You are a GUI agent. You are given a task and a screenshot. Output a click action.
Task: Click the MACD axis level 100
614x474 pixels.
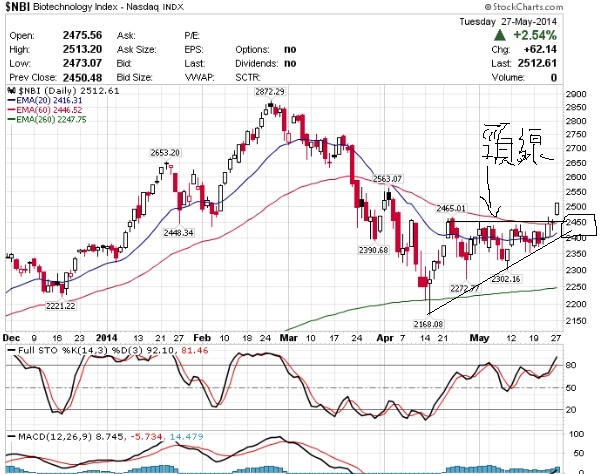point(575,434)
